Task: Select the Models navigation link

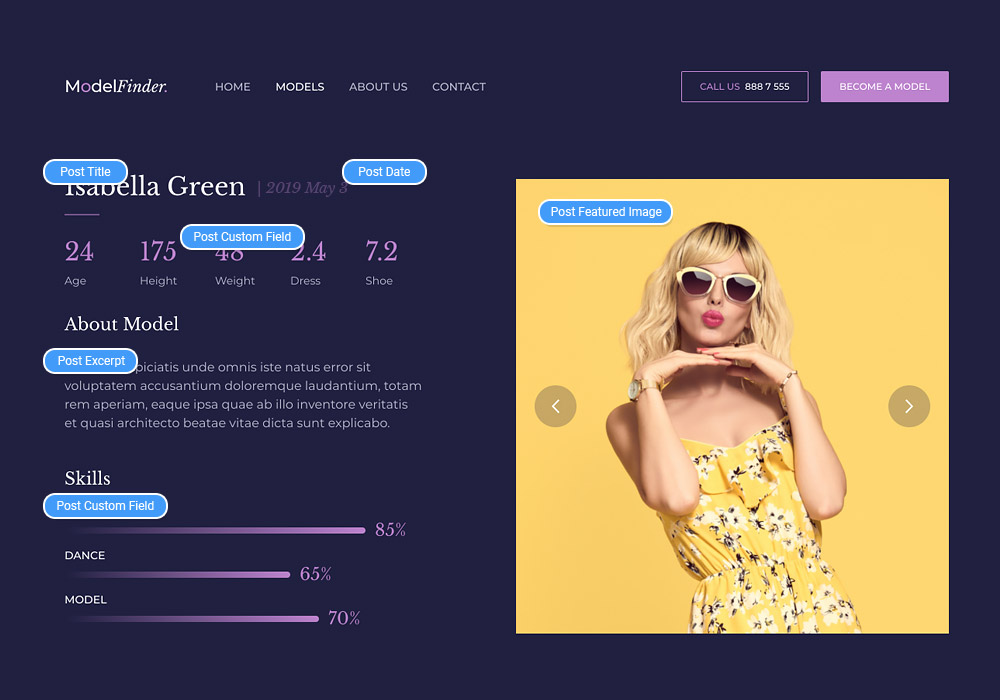Action: click(300, 87)
